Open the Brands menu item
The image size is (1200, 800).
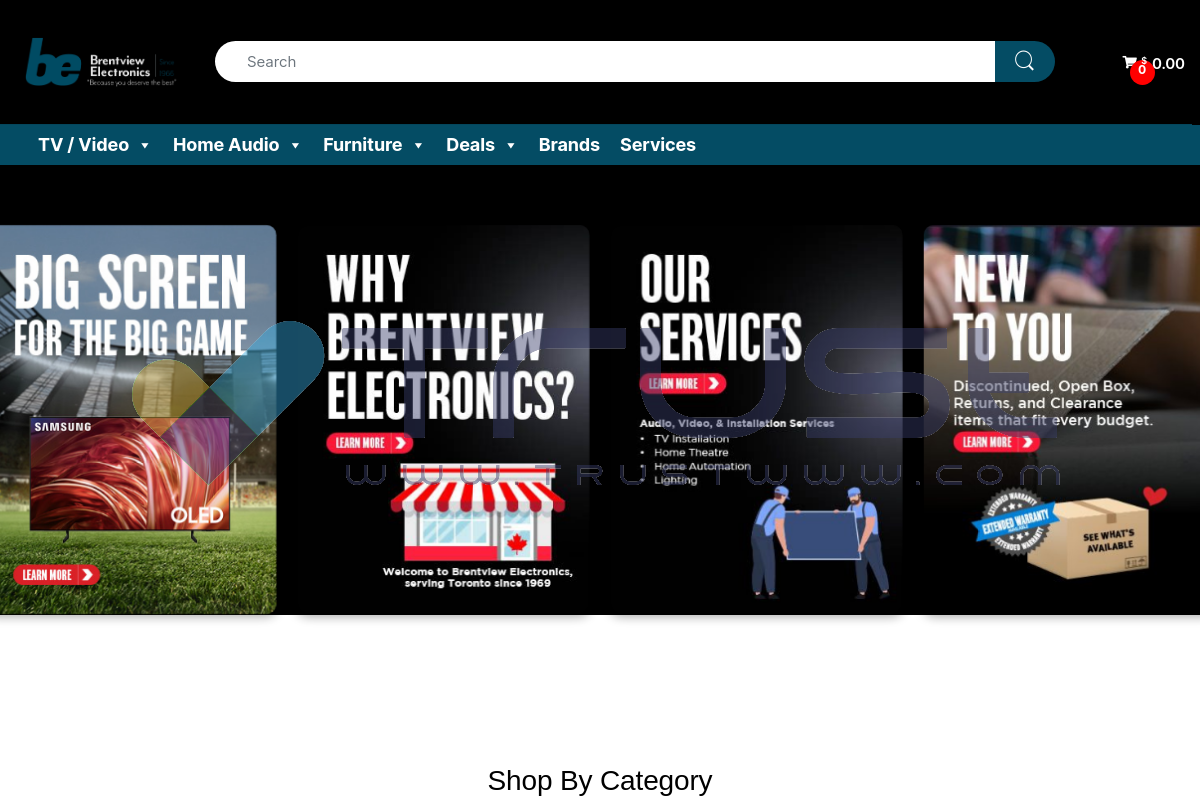coord(569,145)
